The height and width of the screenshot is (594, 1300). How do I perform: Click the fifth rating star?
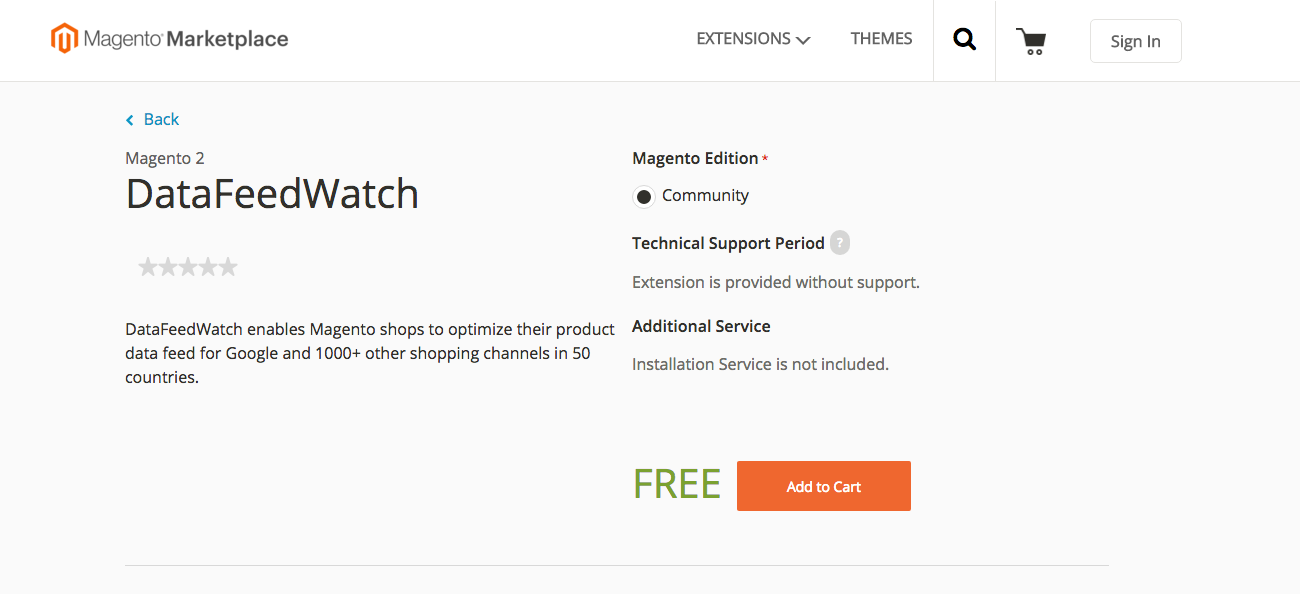tap(228, 267)
